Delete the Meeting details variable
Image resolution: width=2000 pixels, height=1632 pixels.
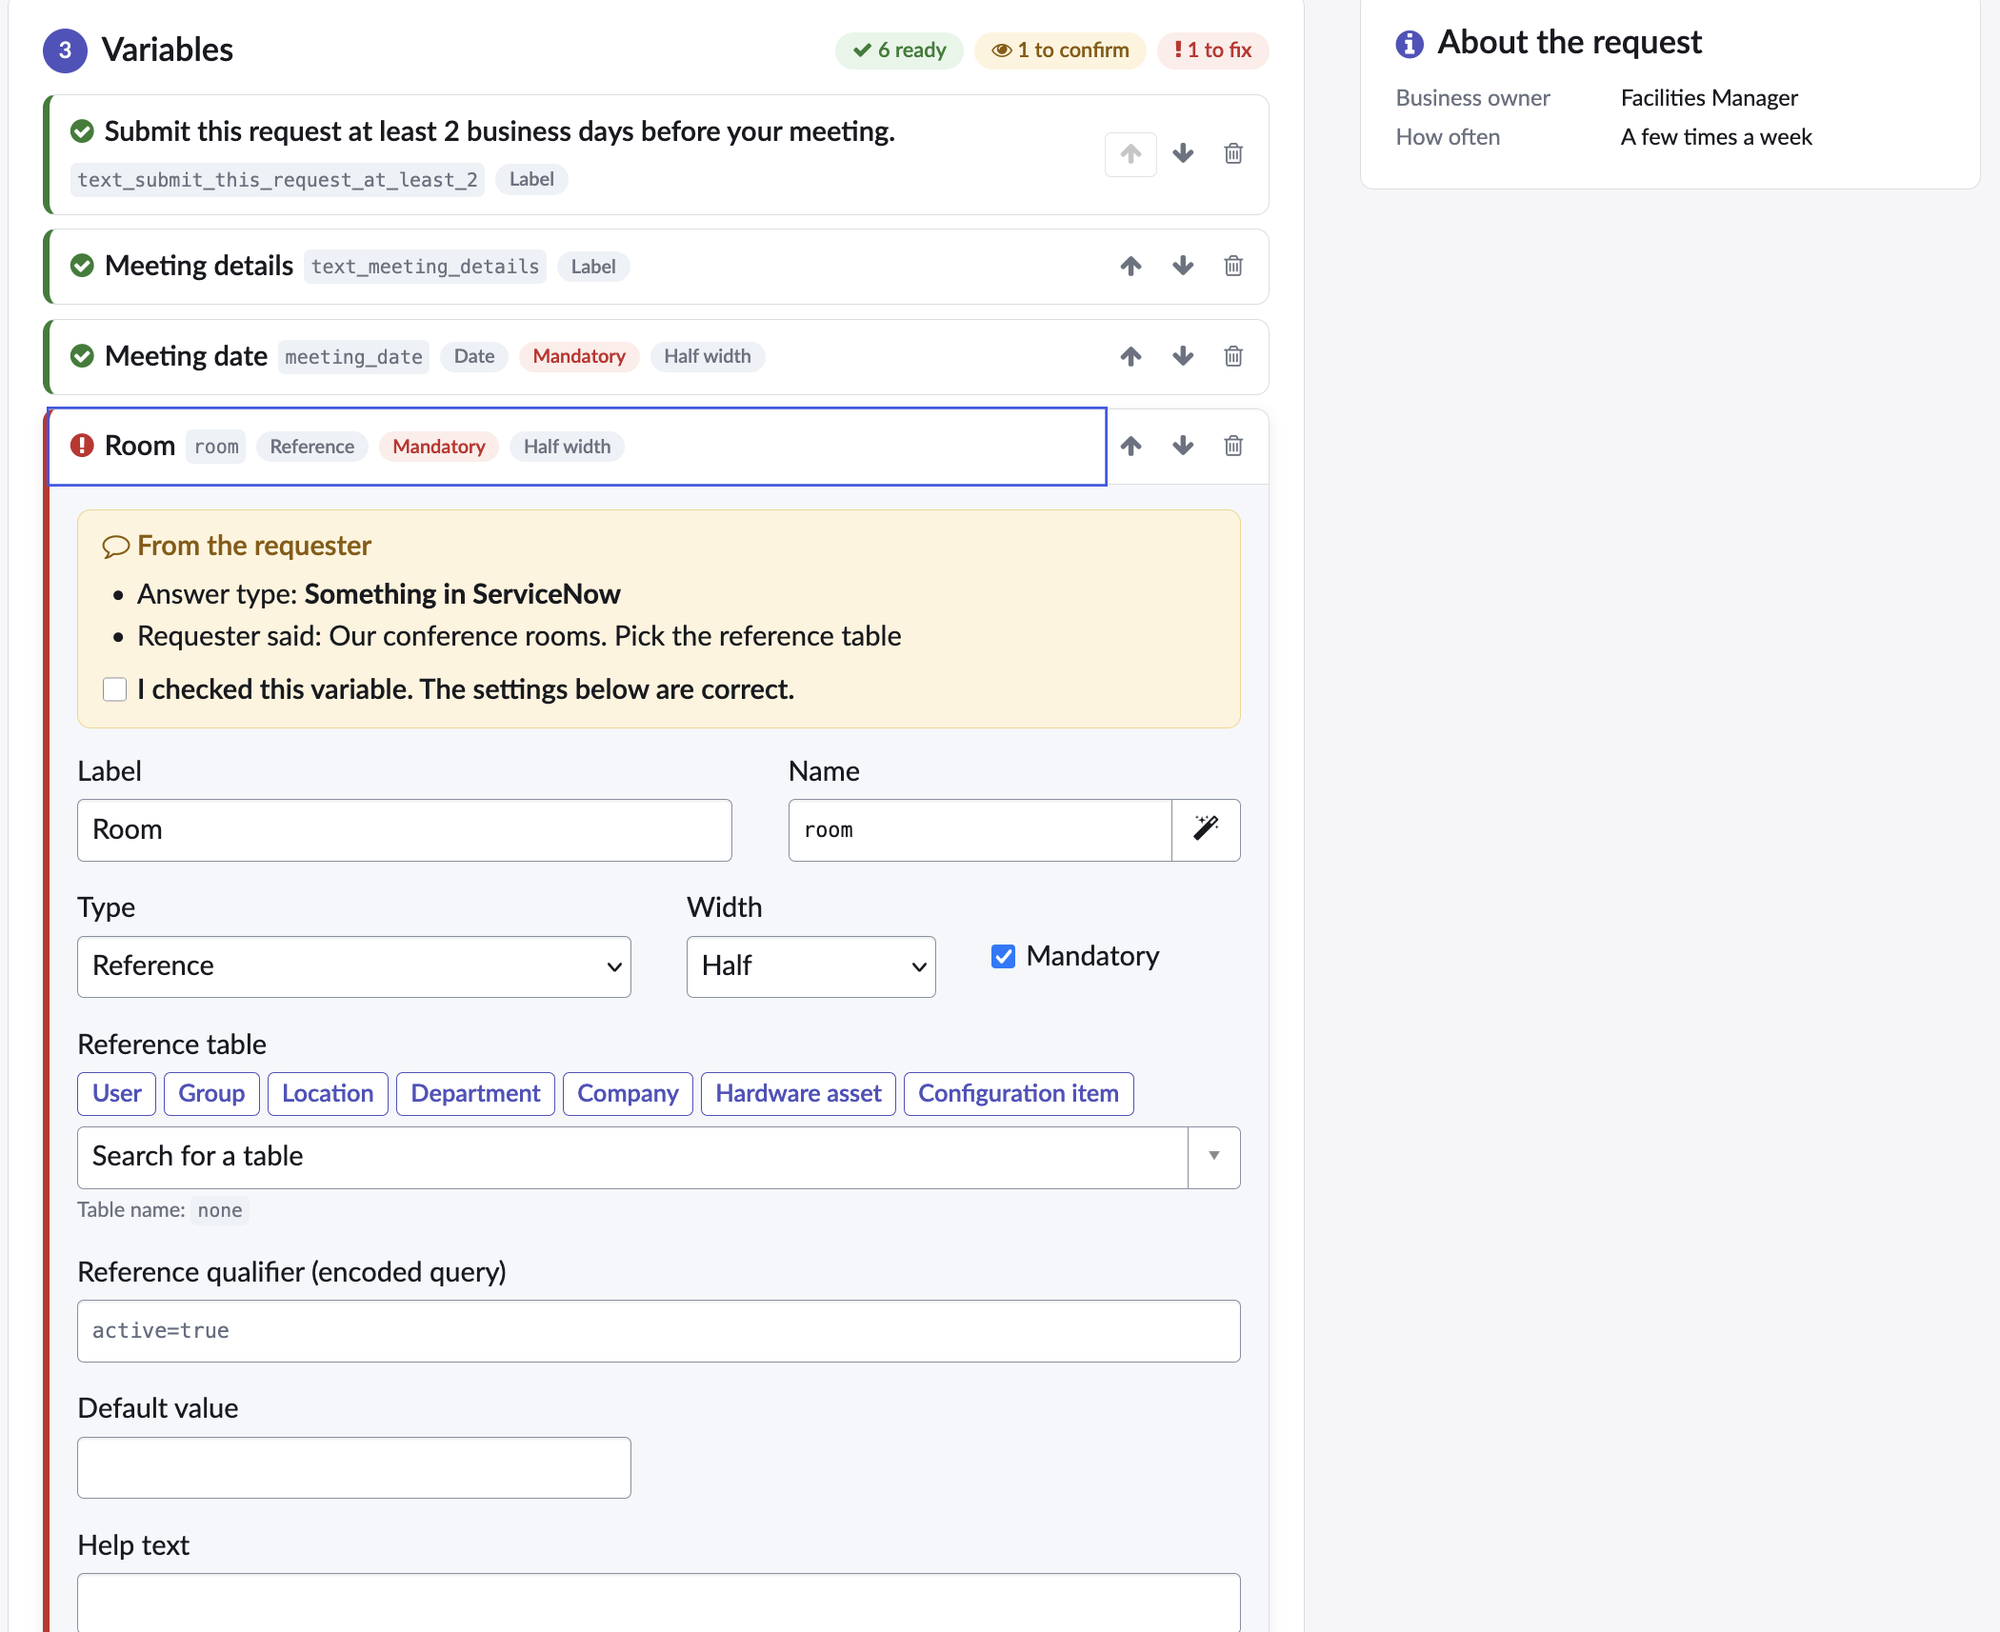[x=1233, y=266]
